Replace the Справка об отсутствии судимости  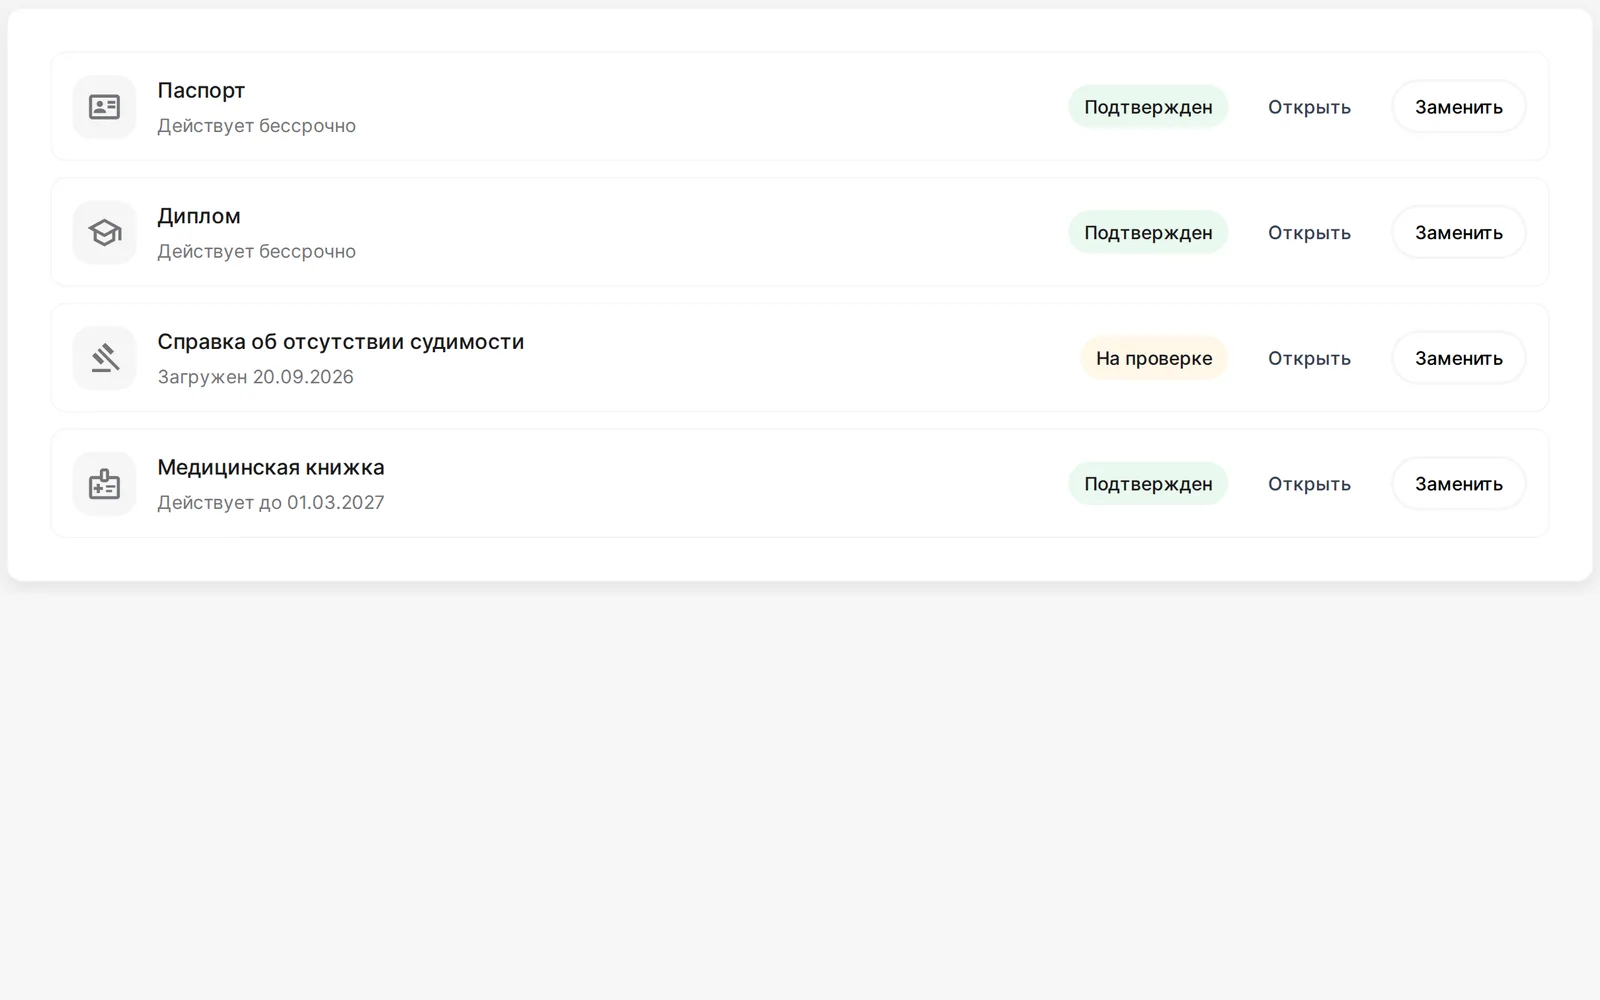tap(1458, 358)
